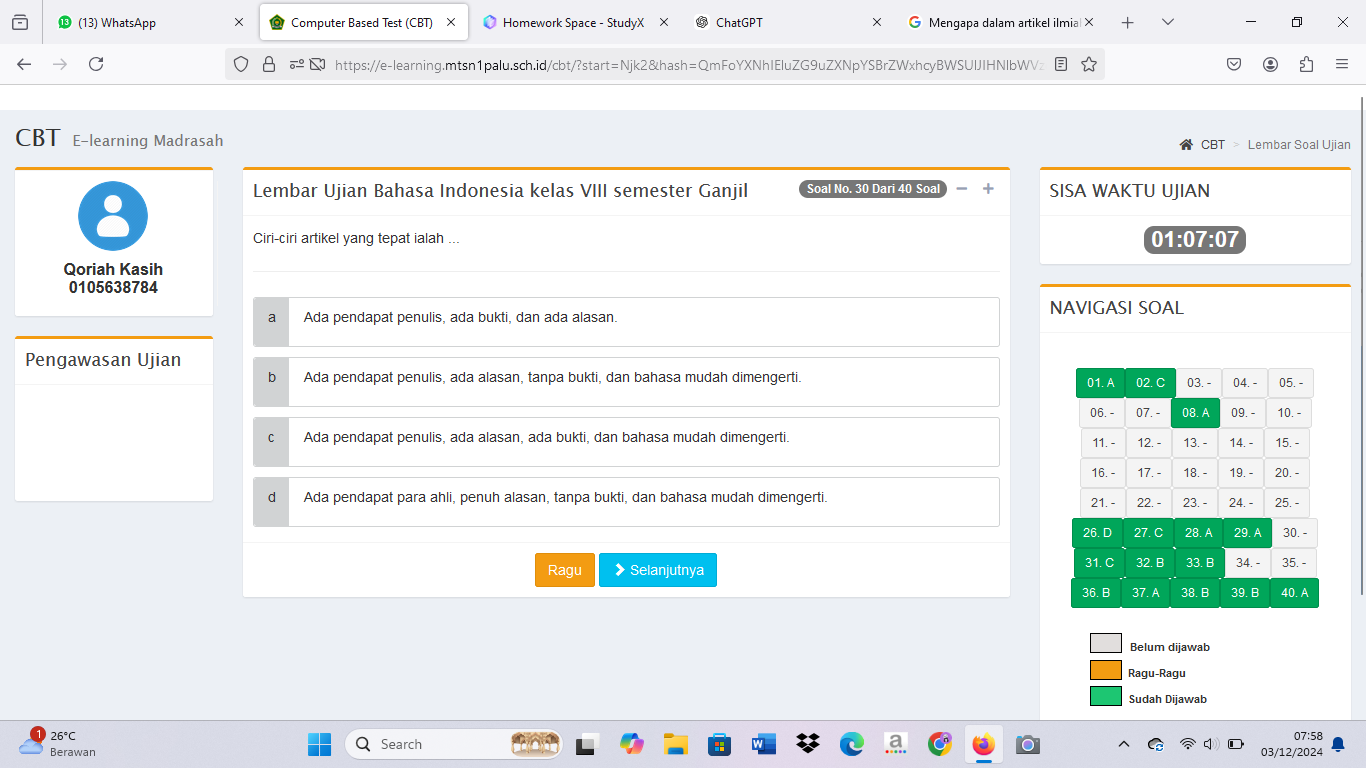Screen dimensions: 1366x768
Task: Jump to question 34 in navigation
Action: (1248, 563)
